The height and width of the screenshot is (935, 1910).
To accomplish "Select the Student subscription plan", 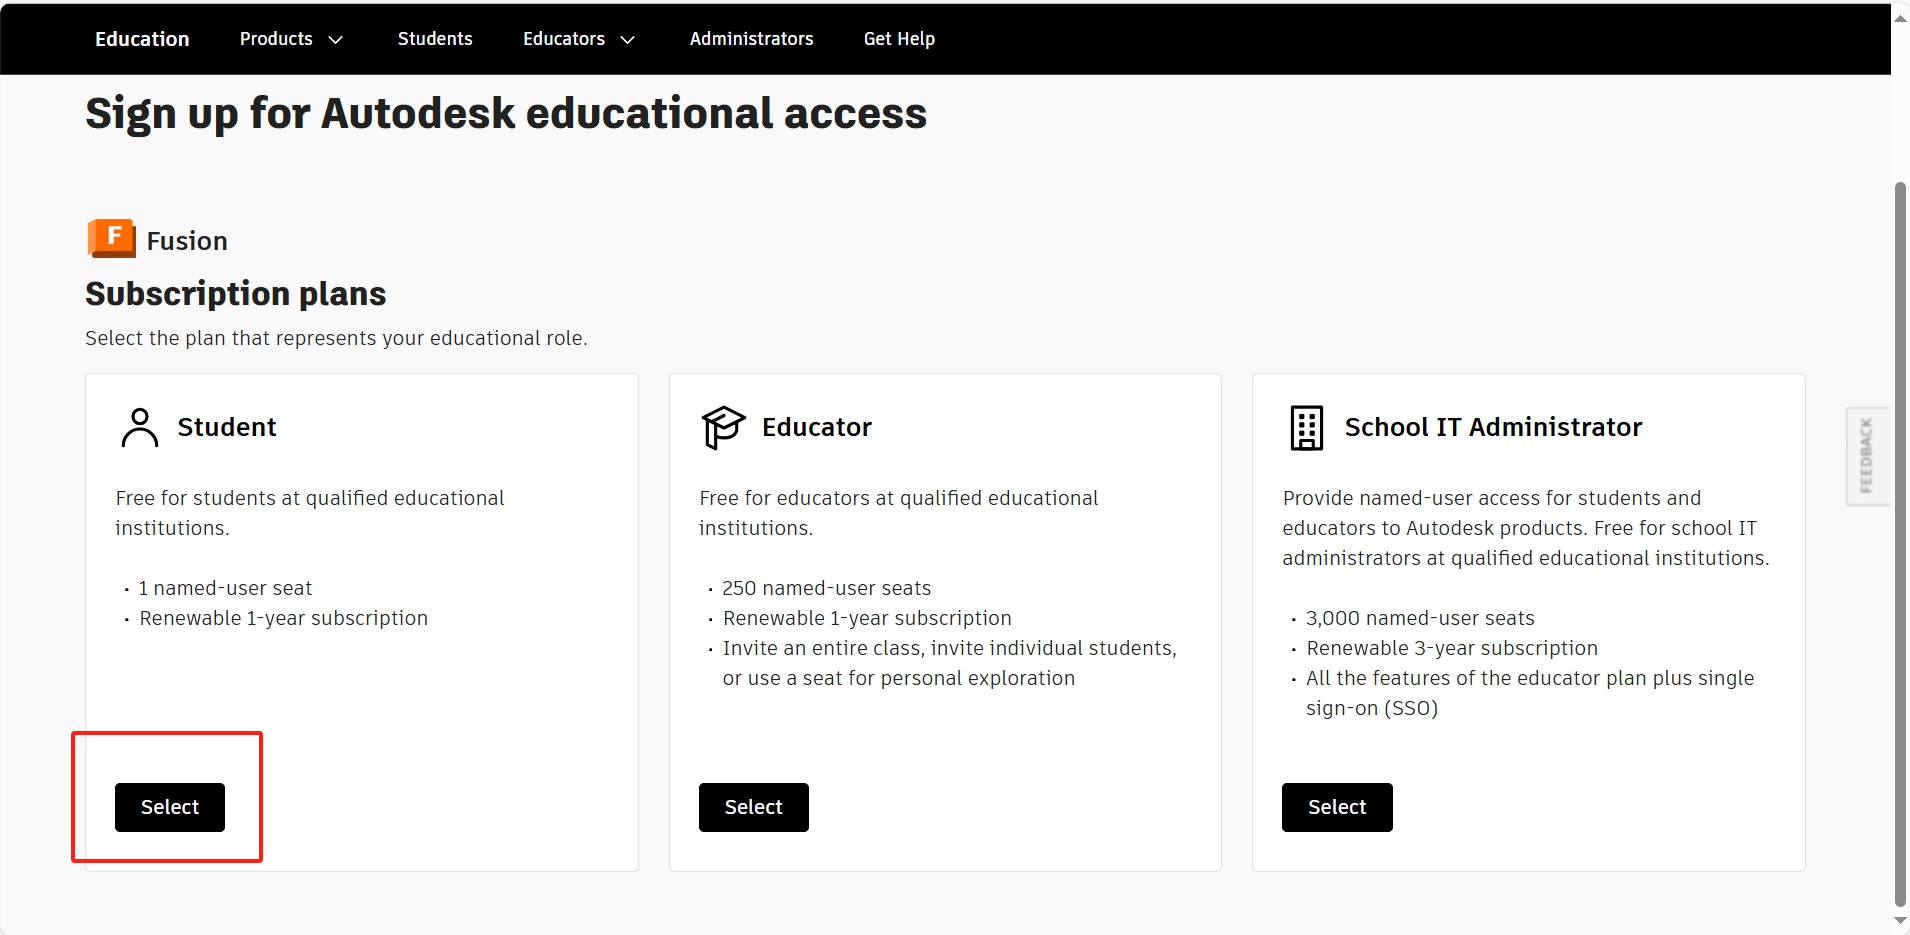I will pos(170,807).
